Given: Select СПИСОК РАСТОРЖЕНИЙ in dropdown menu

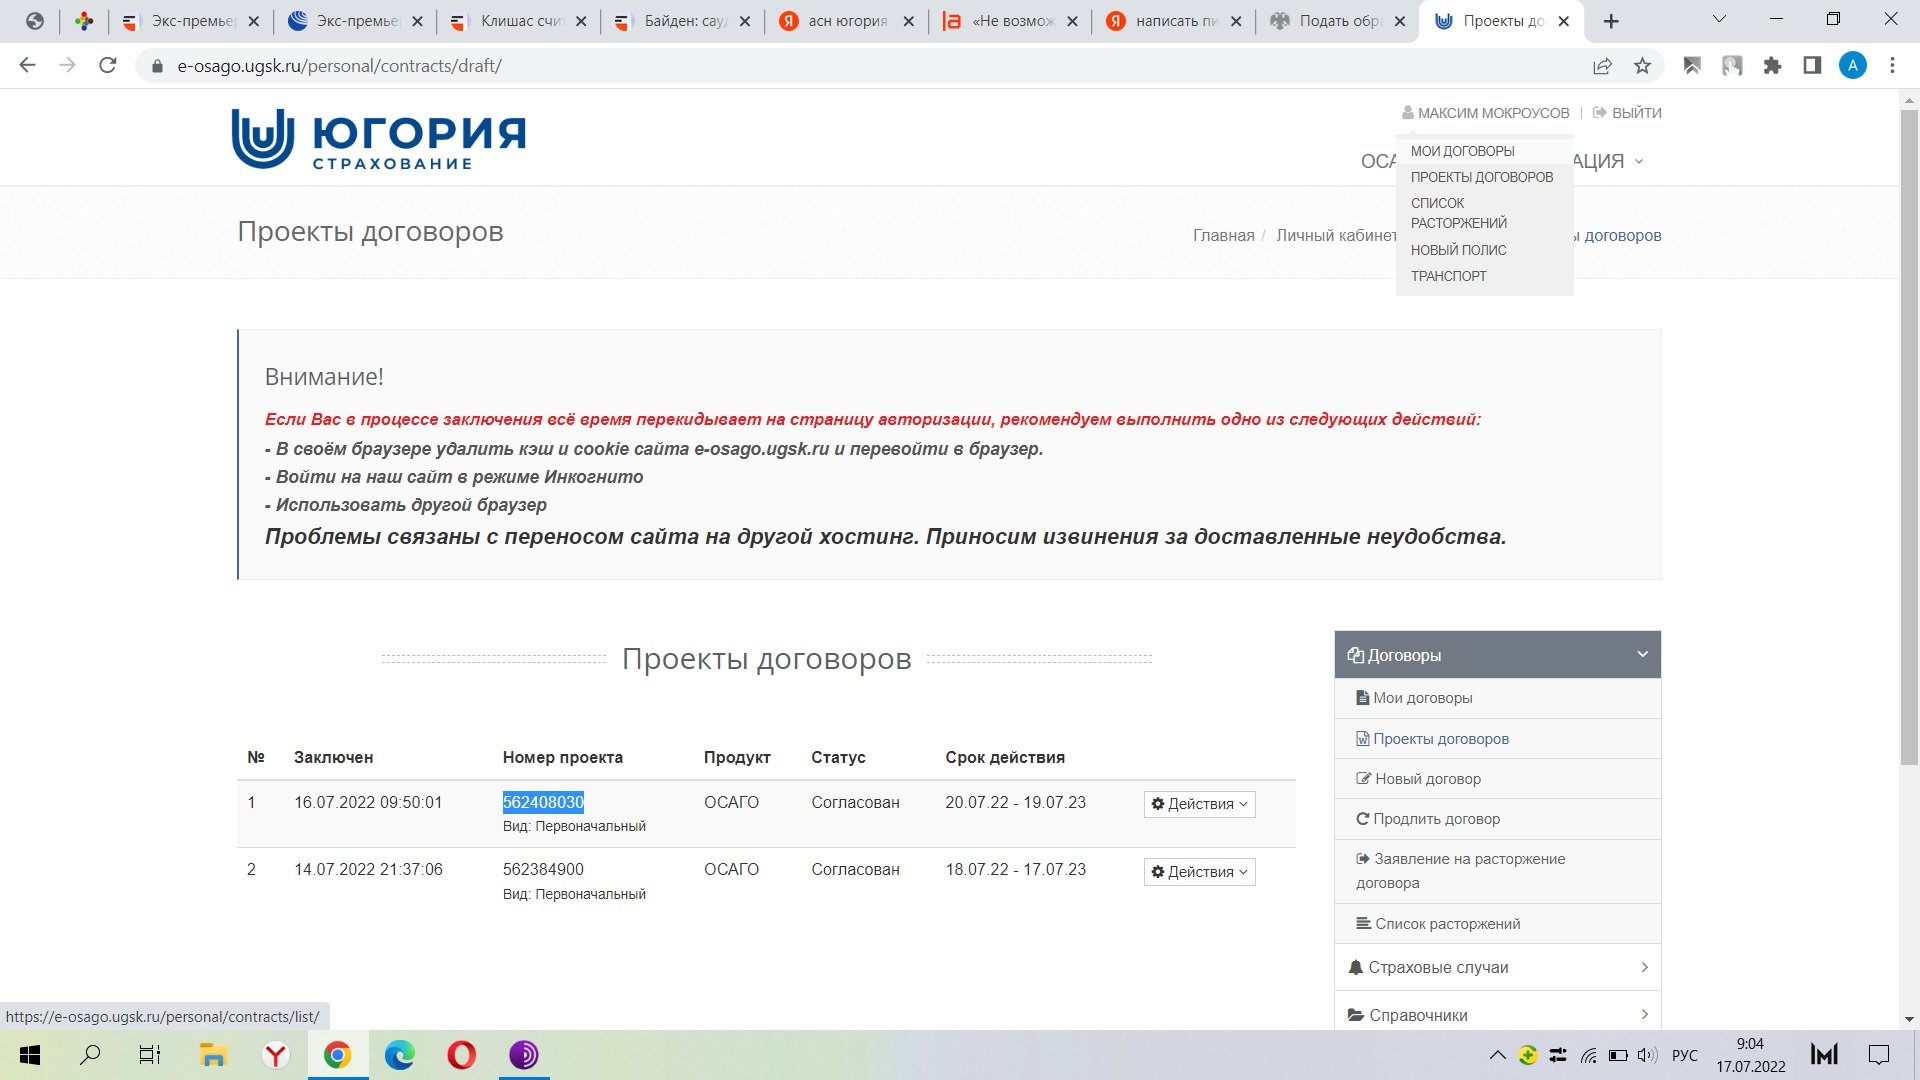Looking at the screenshot, I should pyautogui.click(x=1459, y=213).
